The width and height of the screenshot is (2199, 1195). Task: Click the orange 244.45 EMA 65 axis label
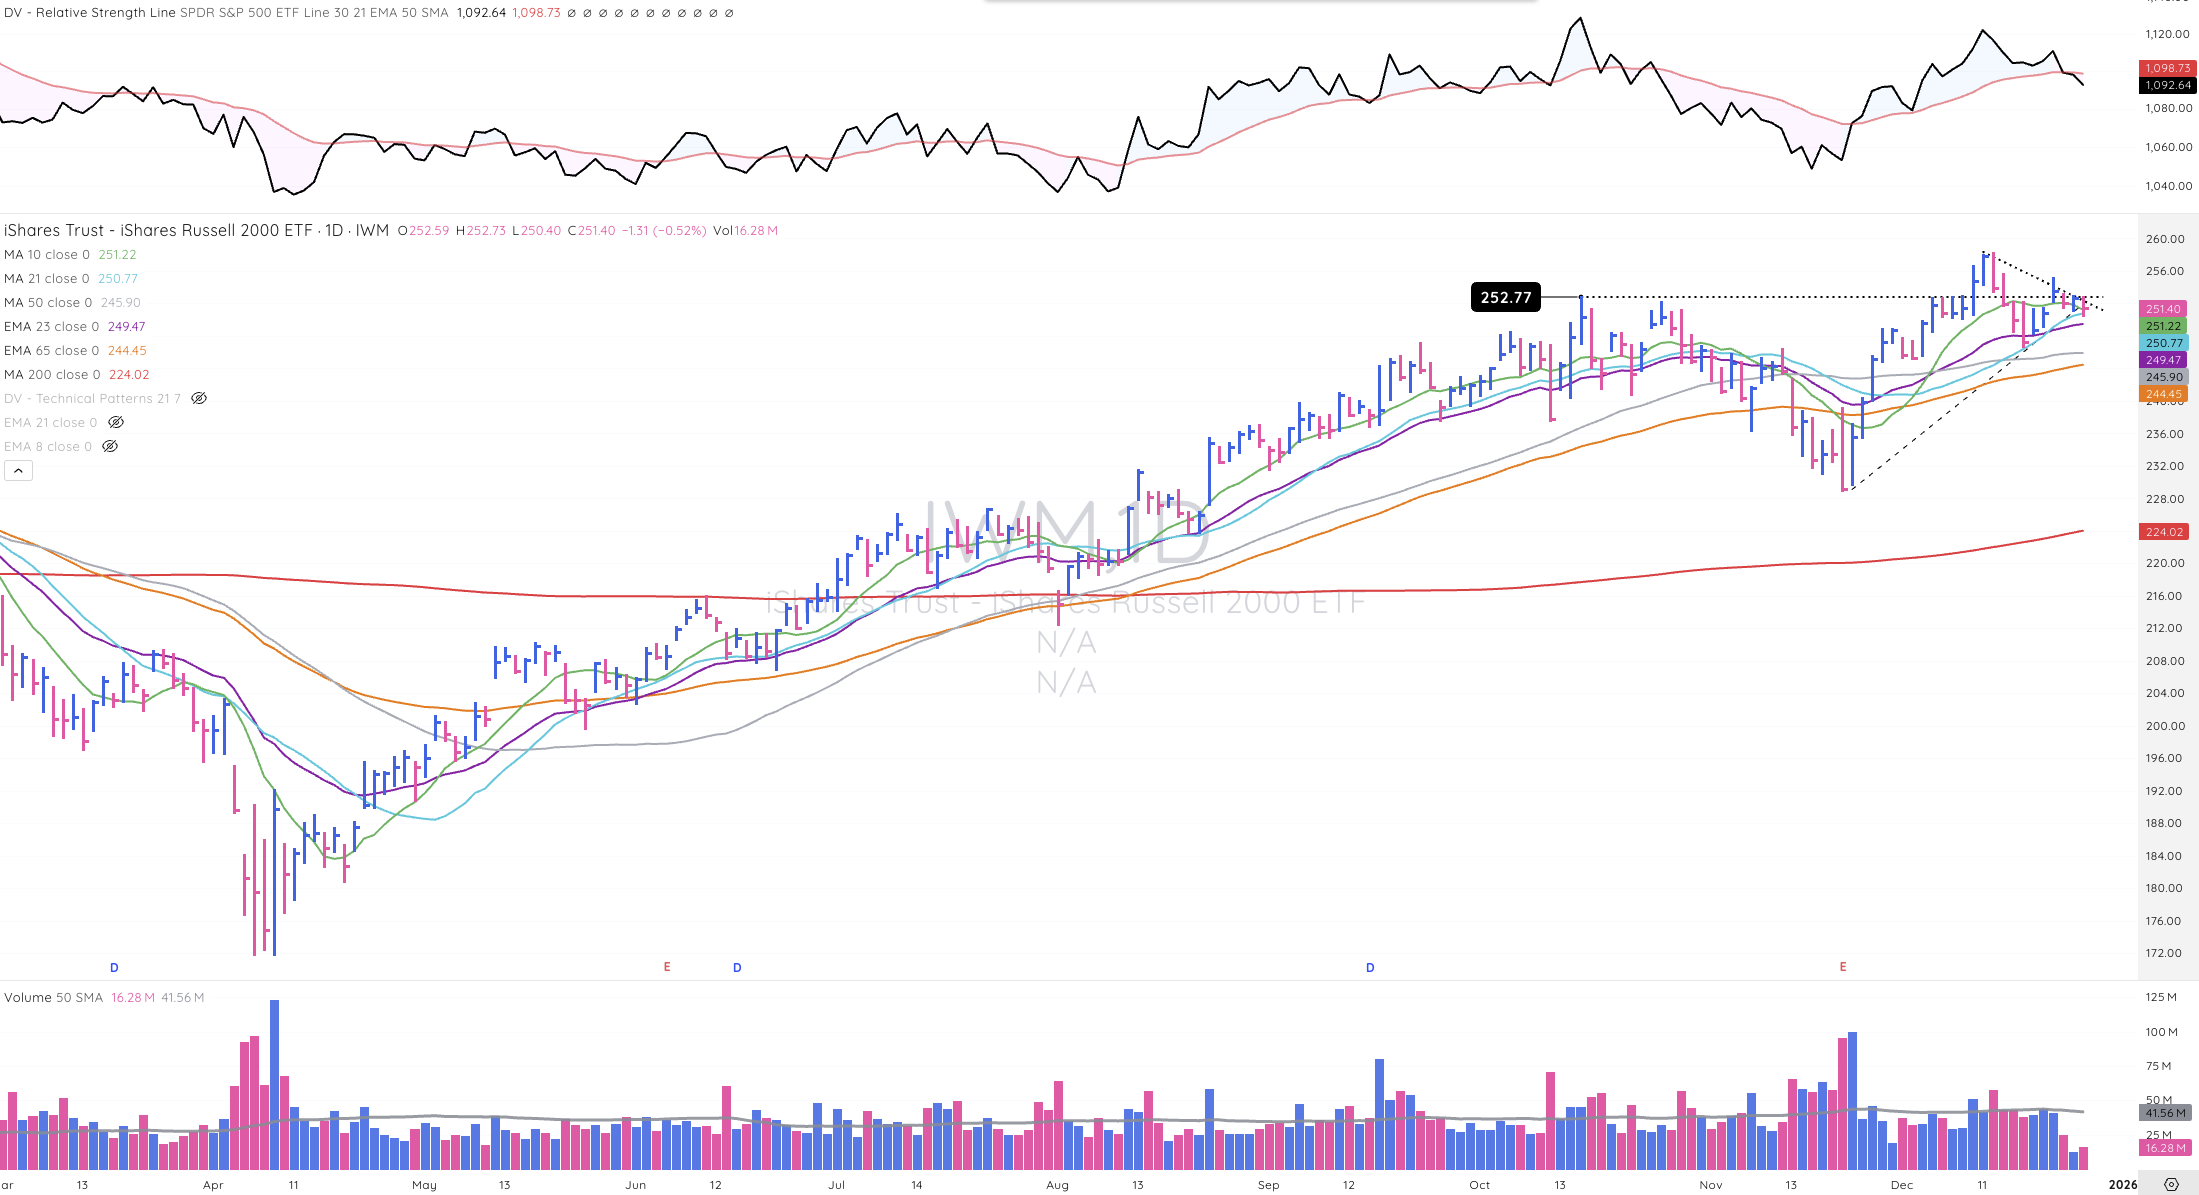(x=2163, y=394)
